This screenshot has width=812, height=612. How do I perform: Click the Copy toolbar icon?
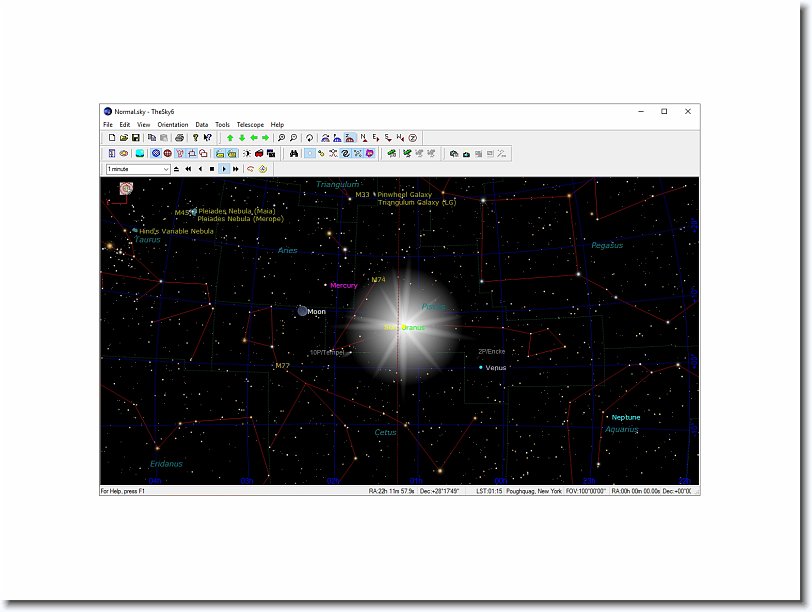[152, 138]
